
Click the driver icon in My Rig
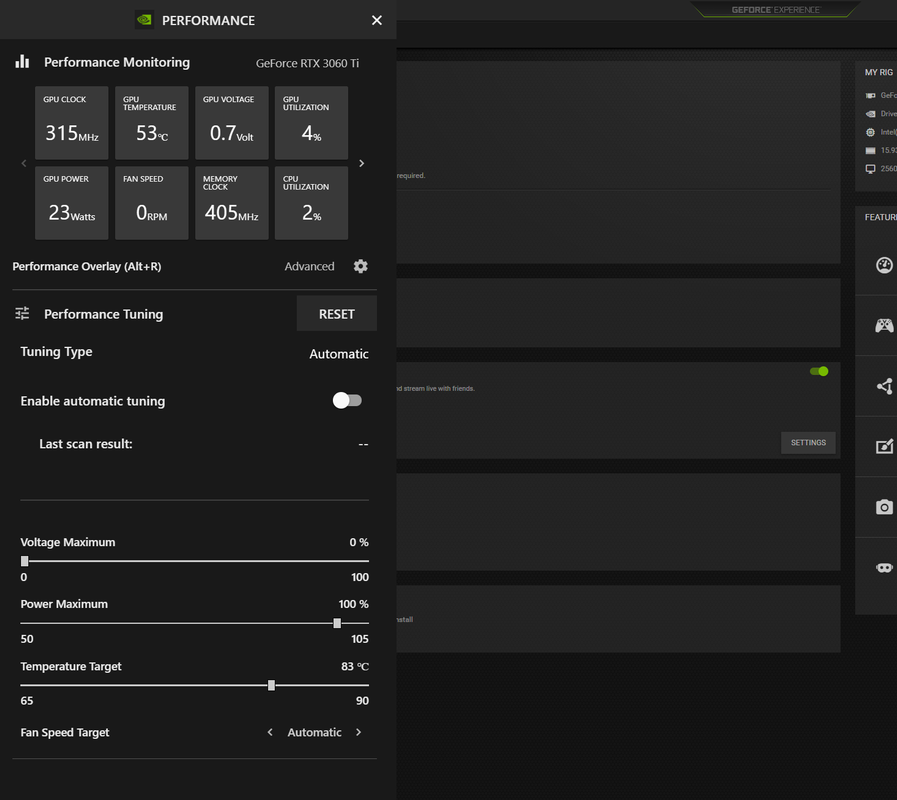point(870,114)
